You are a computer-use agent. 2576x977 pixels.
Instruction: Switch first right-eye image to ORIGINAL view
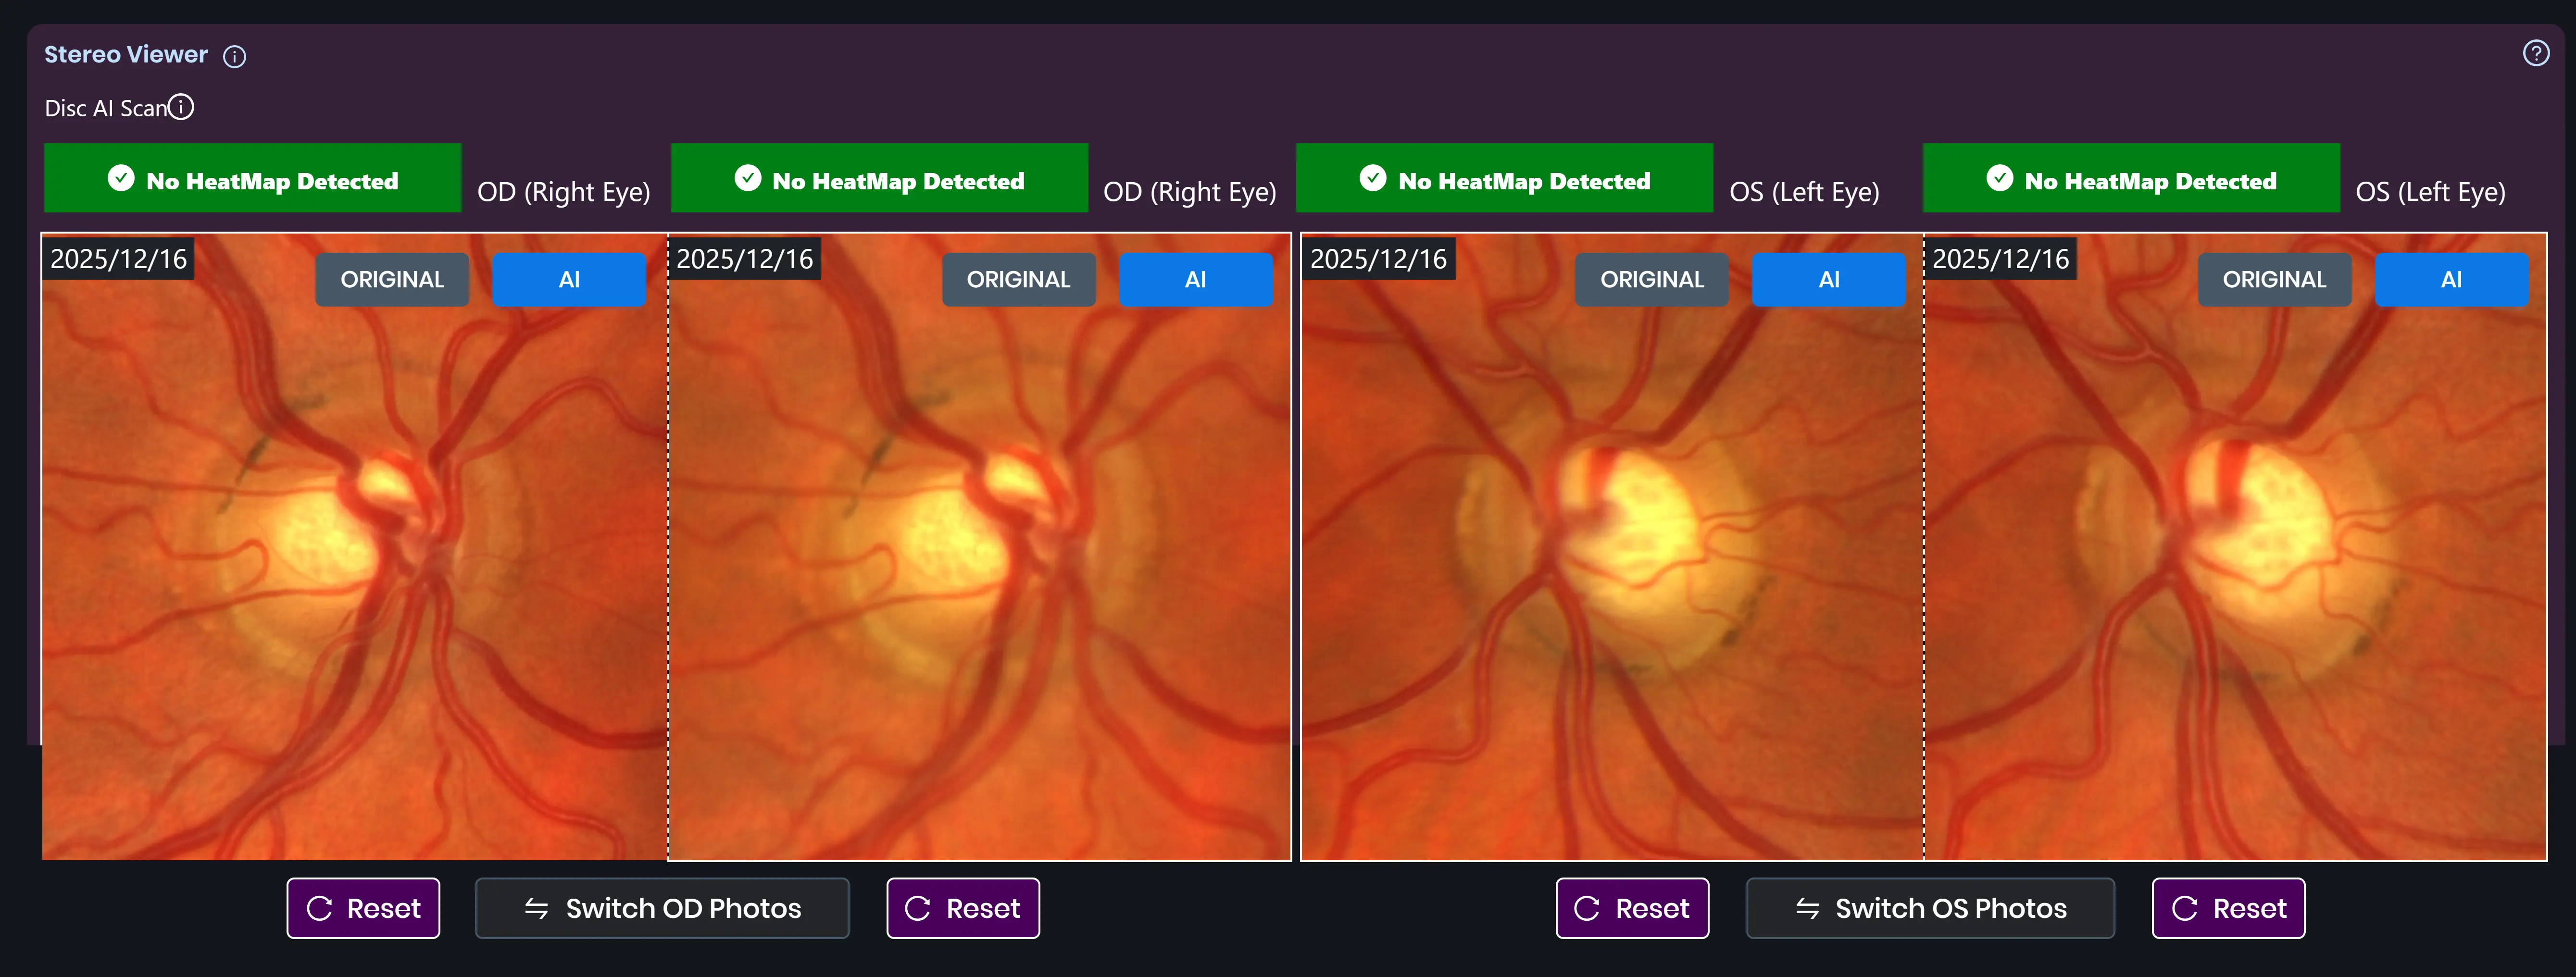pyautogui.click(x=392, y=279)
